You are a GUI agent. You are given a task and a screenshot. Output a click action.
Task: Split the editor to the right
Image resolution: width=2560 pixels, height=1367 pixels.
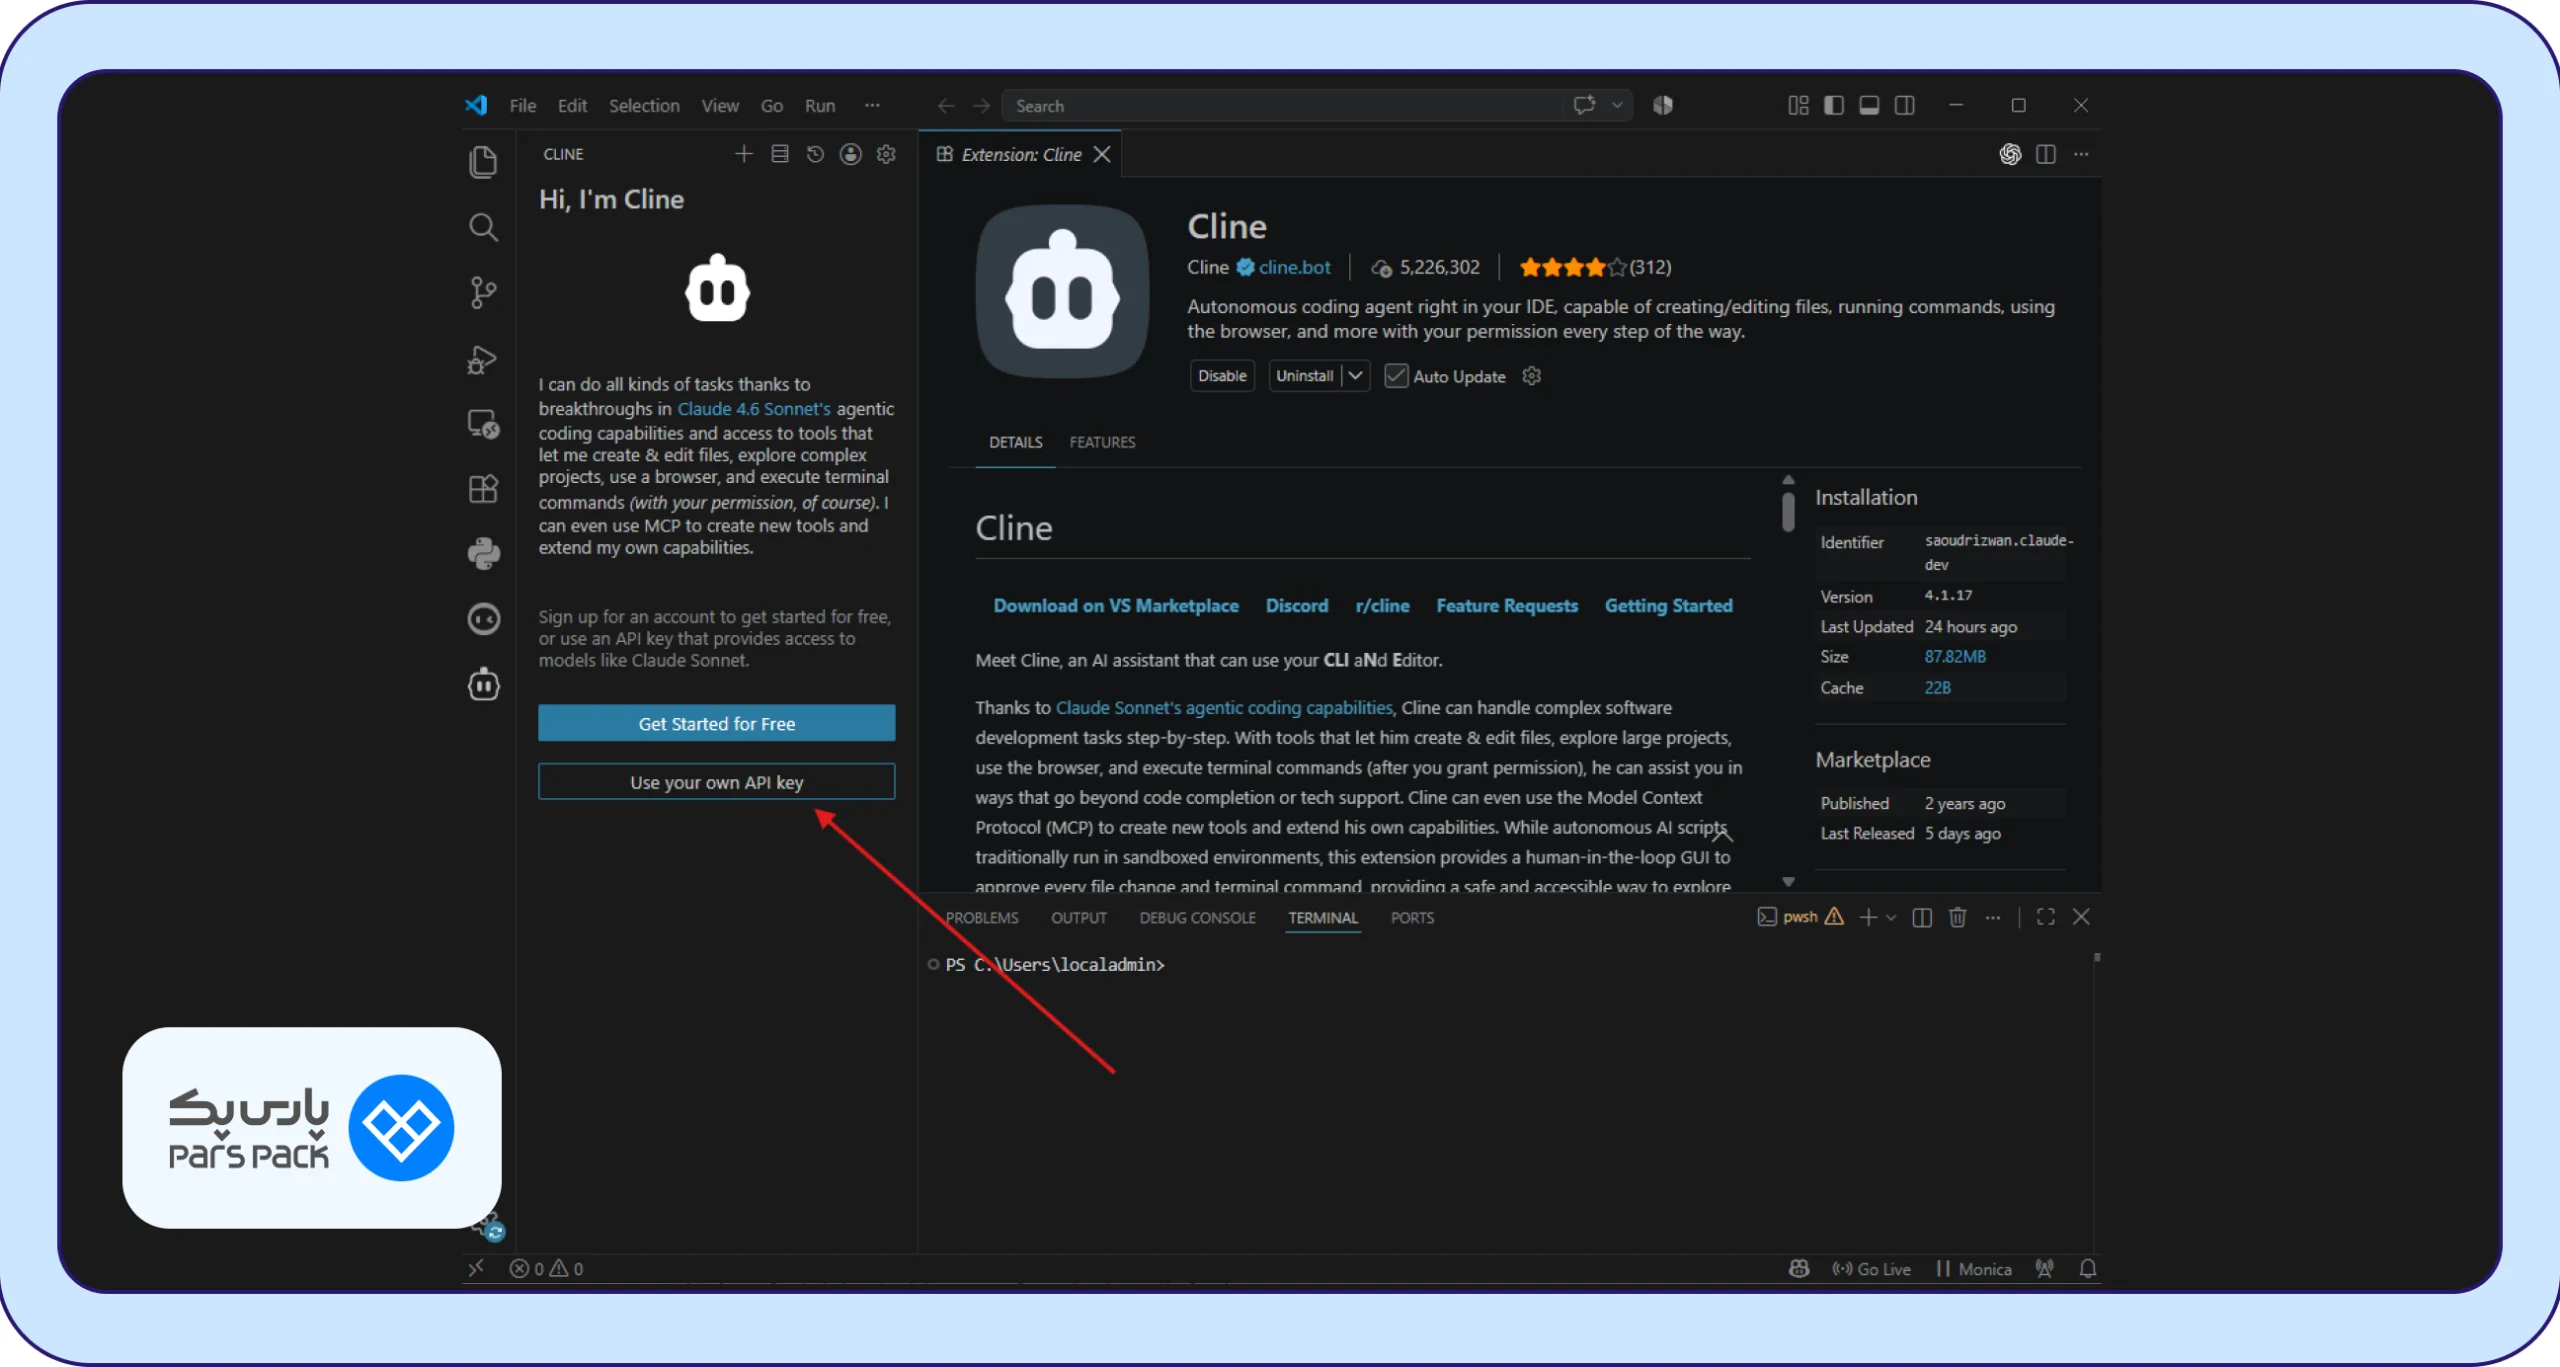click(2046, 154)
